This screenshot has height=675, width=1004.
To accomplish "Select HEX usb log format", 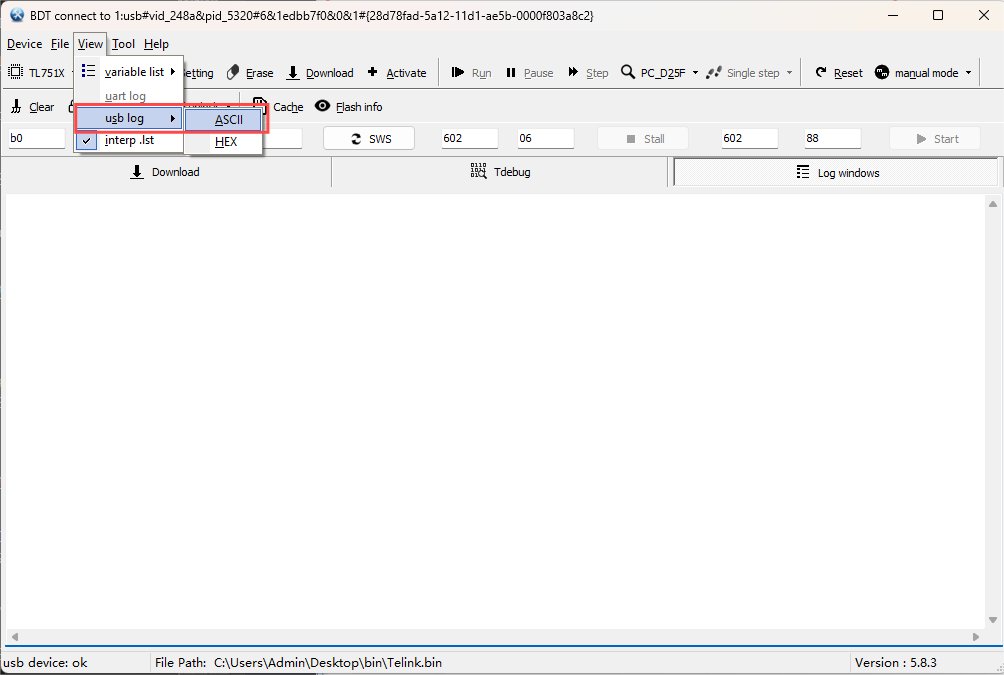I will [x=223, y=142].
